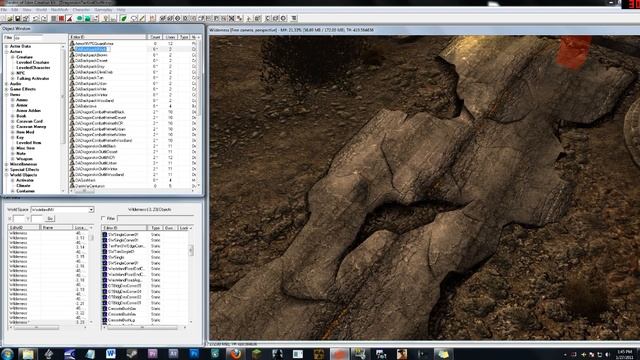Click the Go button in Cell View
The width and height of the screenshot is (640, 360).
click(x=50, y=219)
